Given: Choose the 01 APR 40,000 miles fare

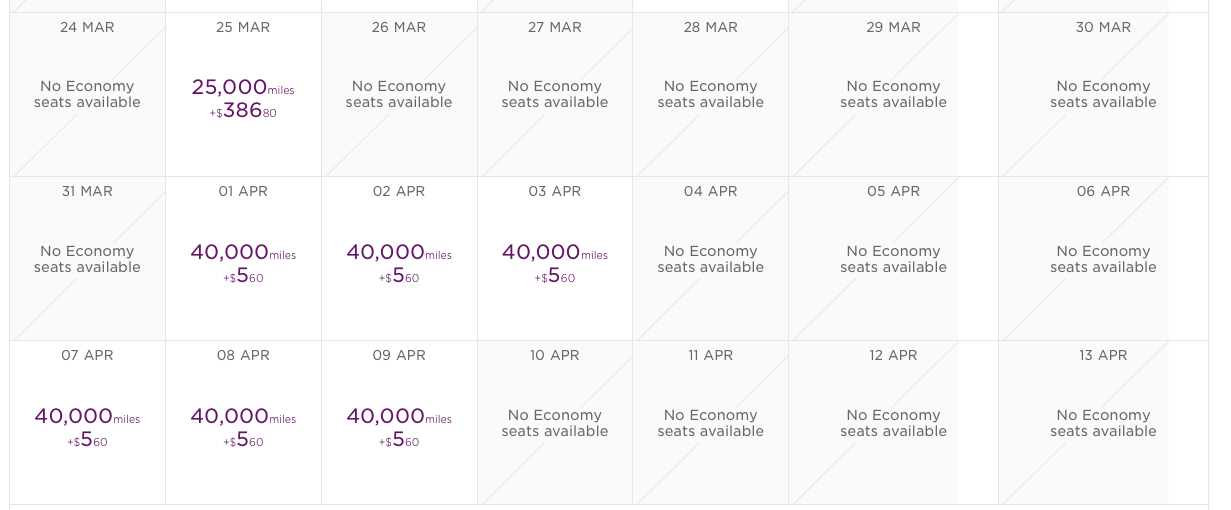Looking at the screenshot, I should [x=243, y=260].
